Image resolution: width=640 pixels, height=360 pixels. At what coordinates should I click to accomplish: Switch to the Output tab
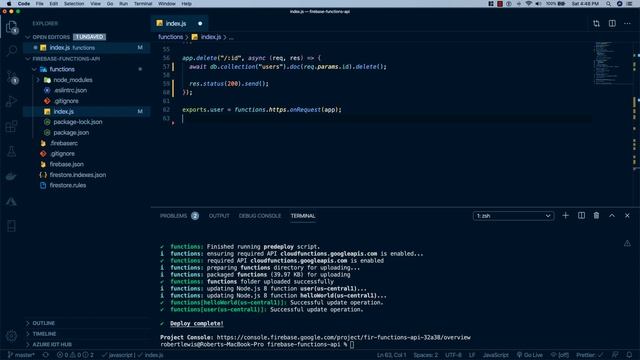tap(219, 216)
